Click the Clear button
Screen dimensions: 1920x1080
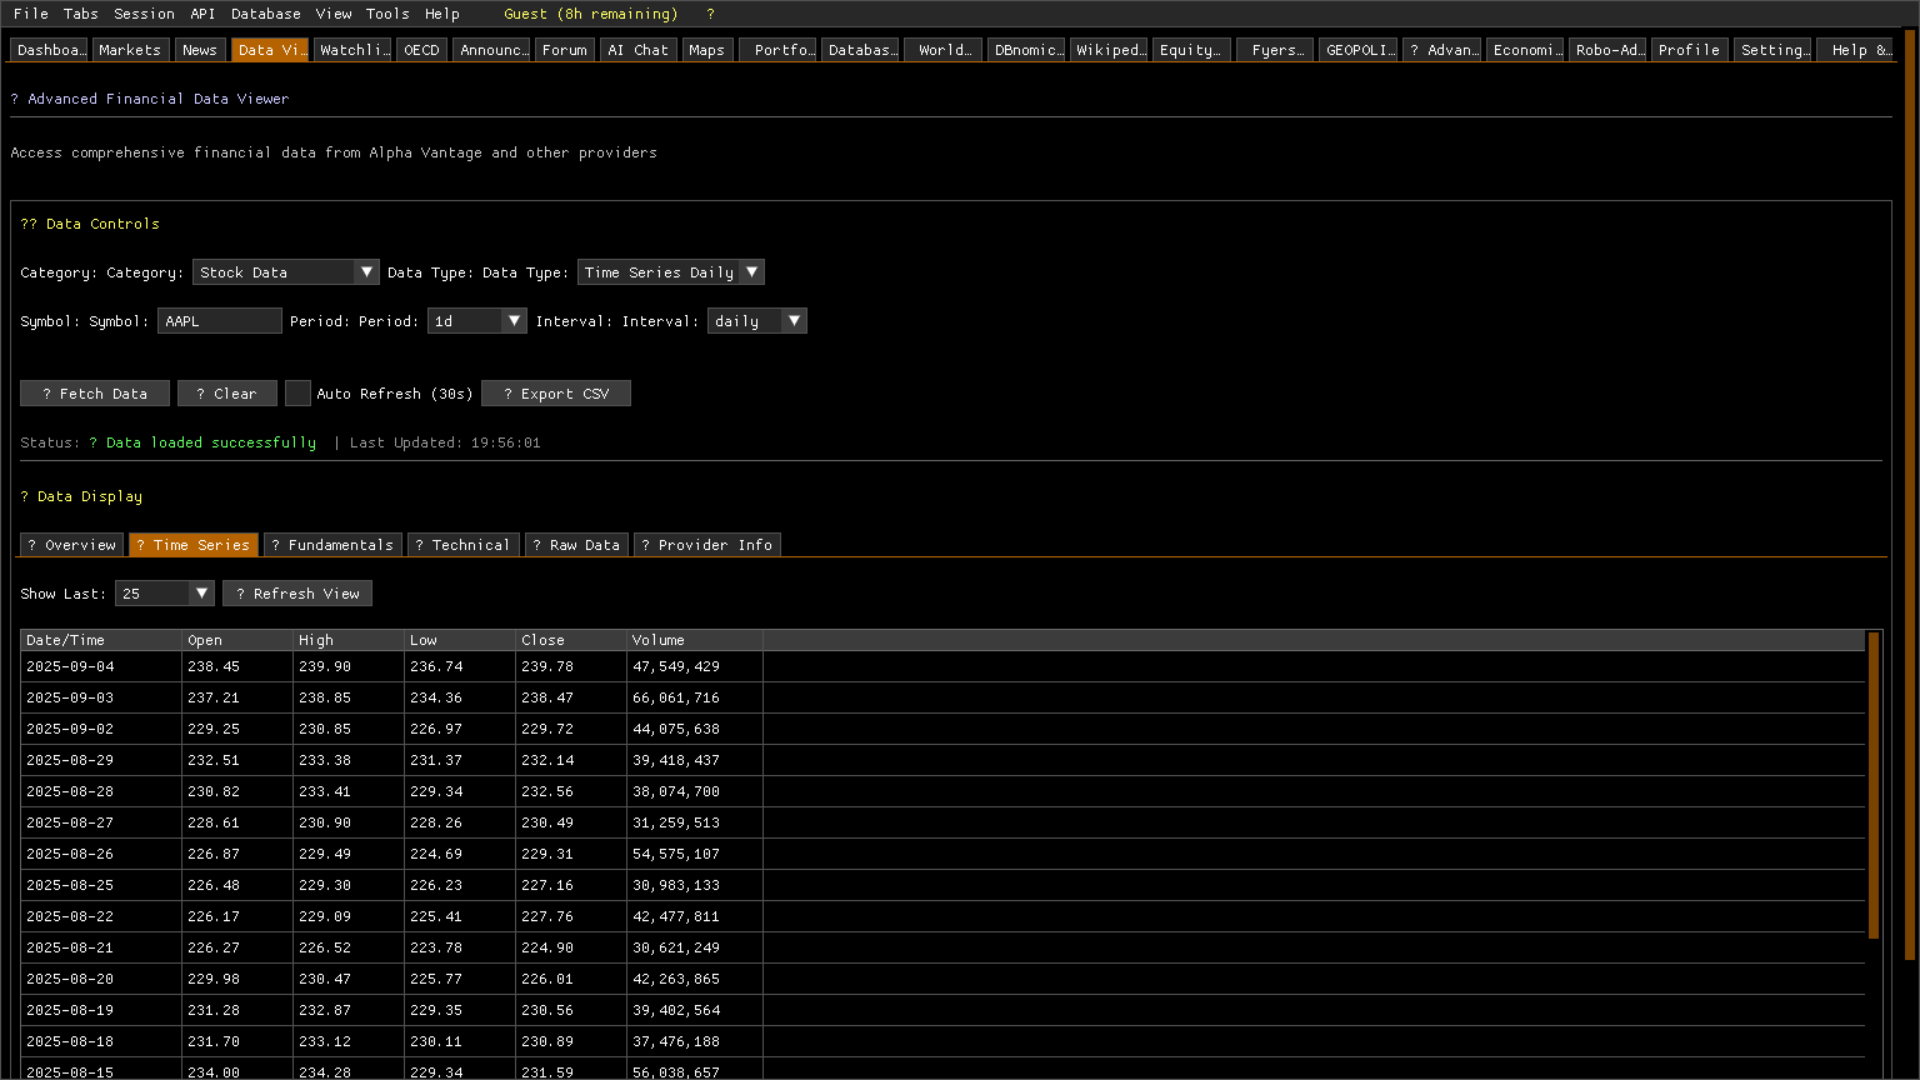pos(227,394)
